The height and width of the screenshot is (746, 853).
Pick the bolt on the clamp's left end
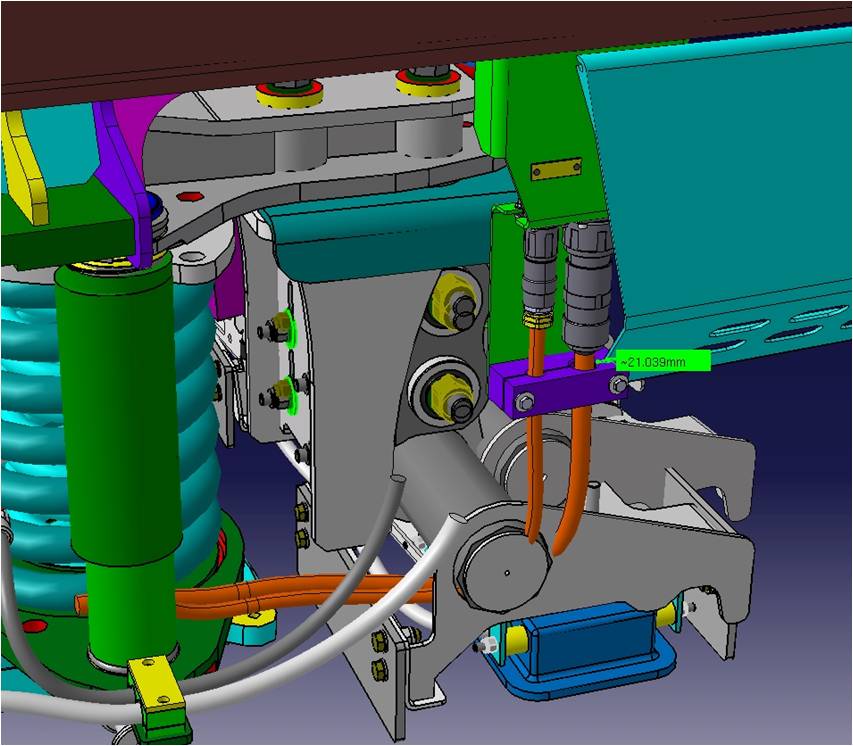pos(524,403)
